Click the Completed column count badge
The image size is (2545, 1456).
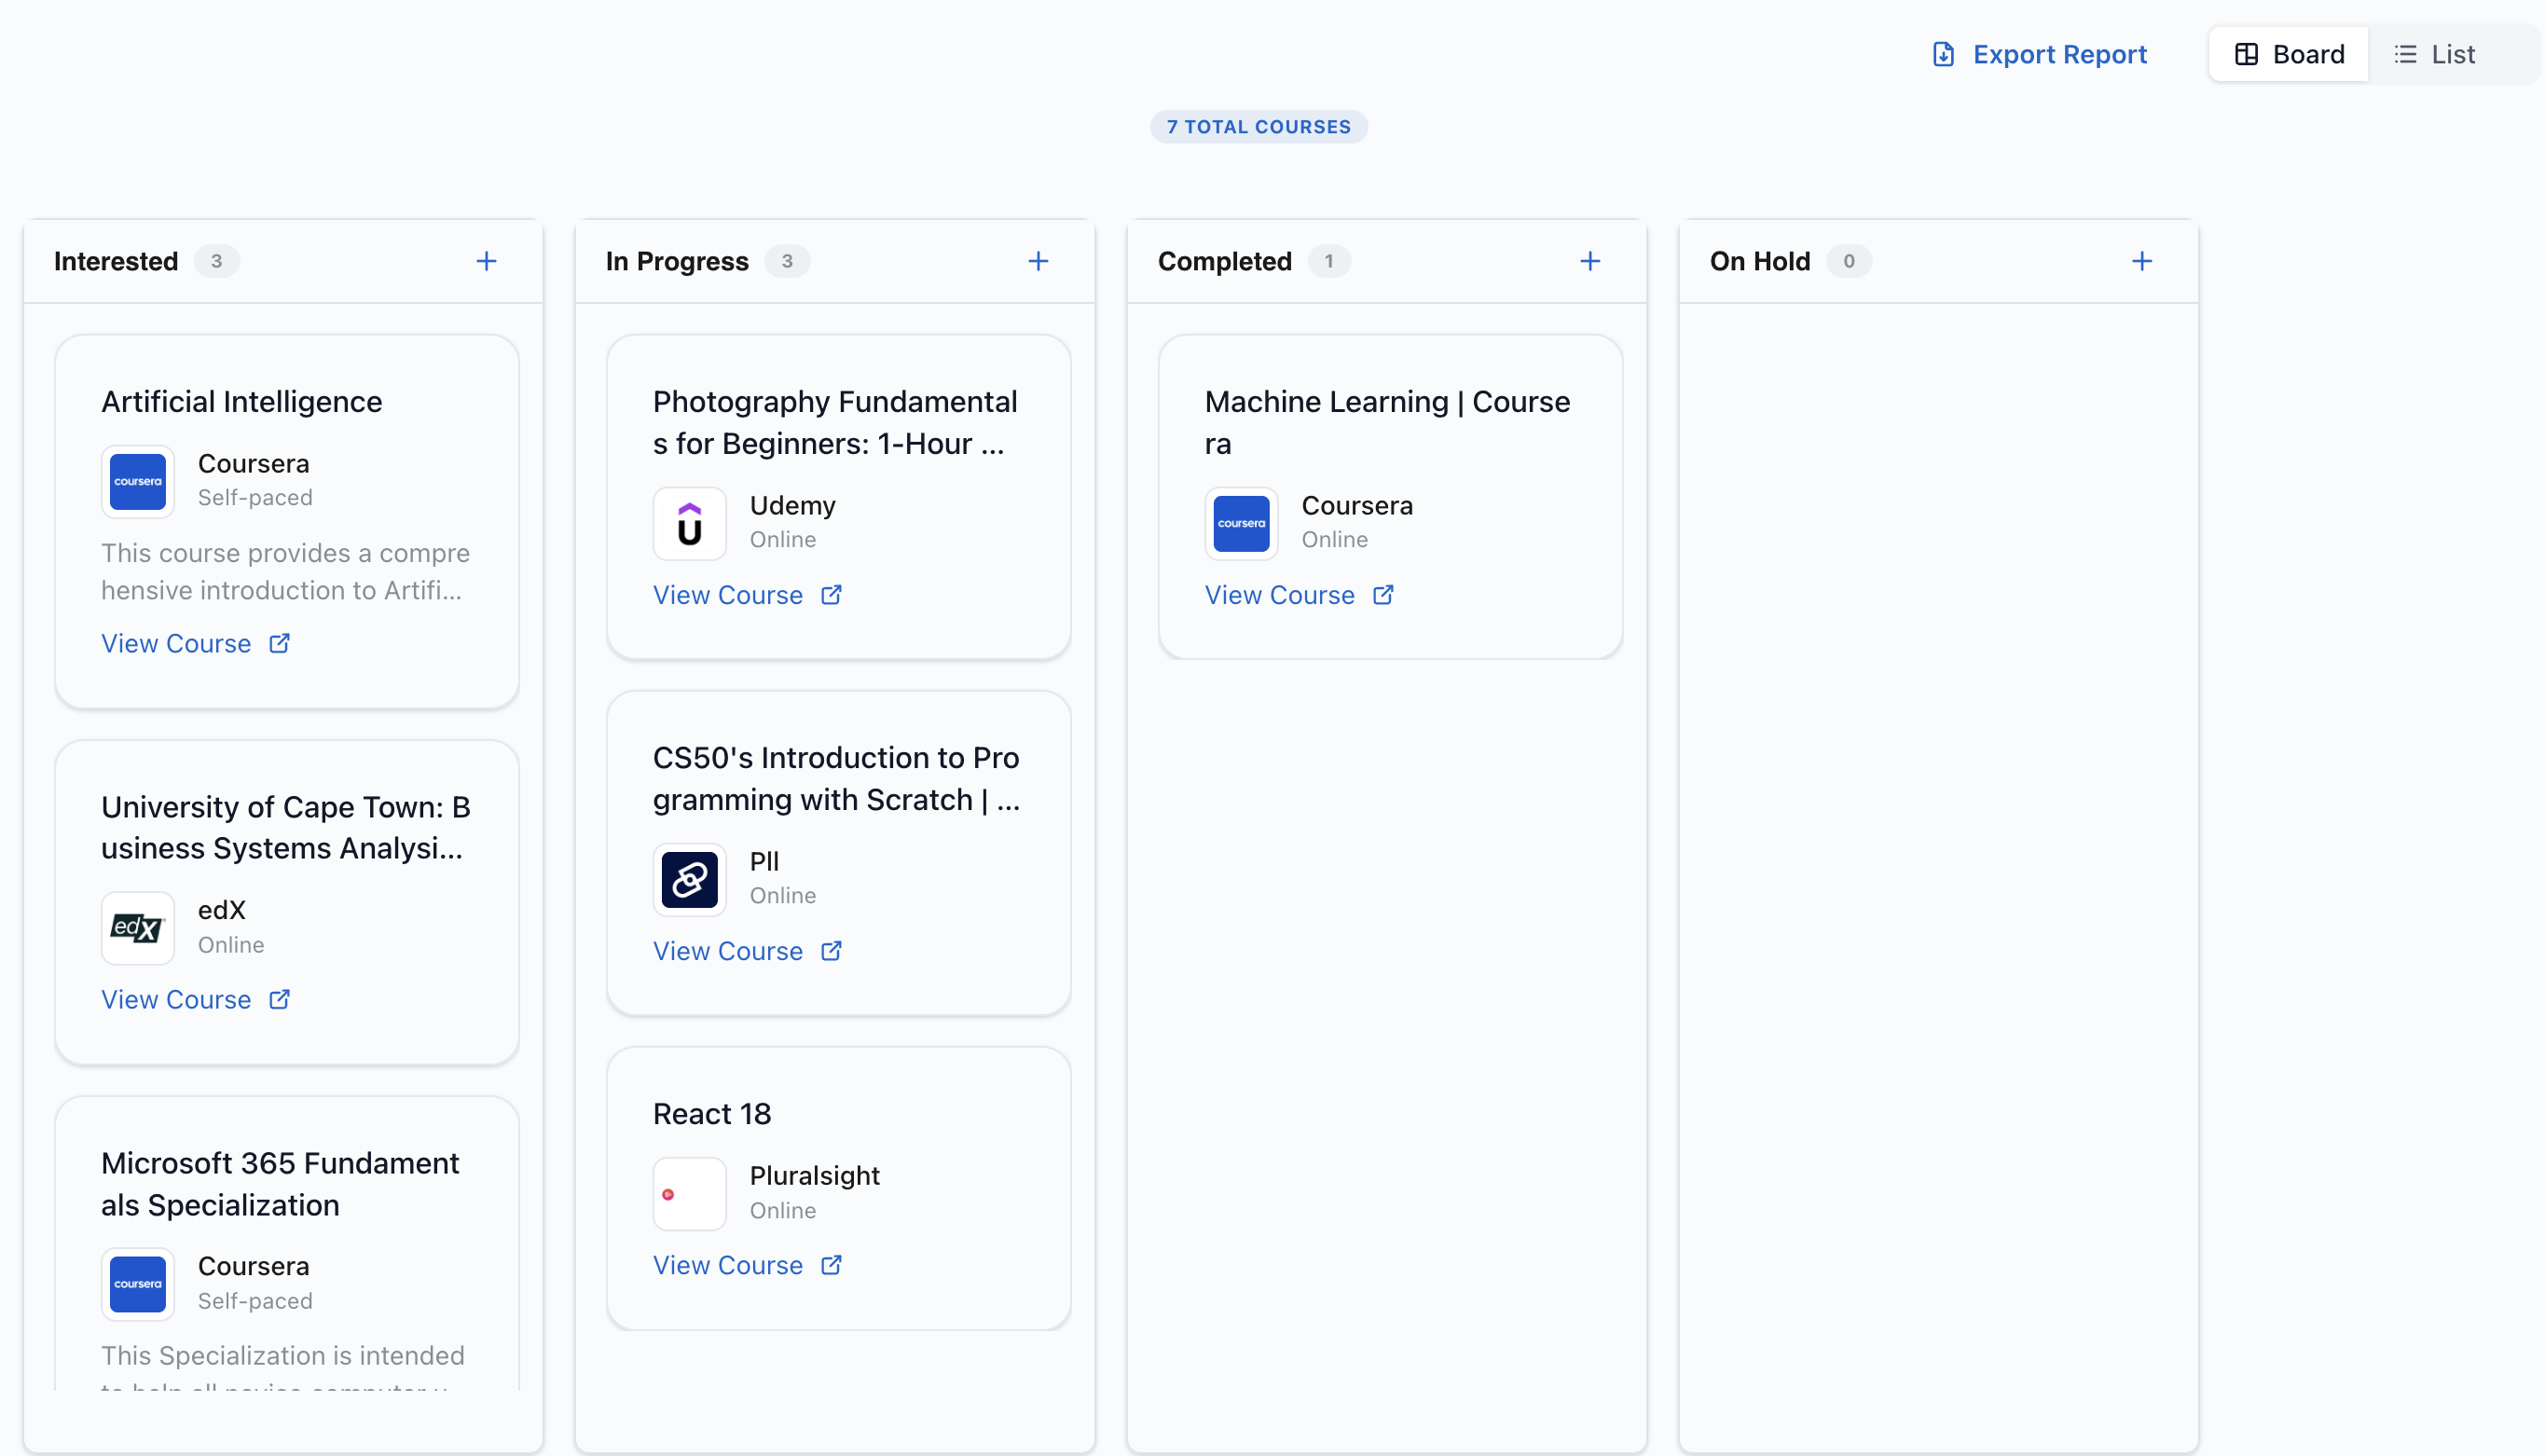tap(1330, 261)
